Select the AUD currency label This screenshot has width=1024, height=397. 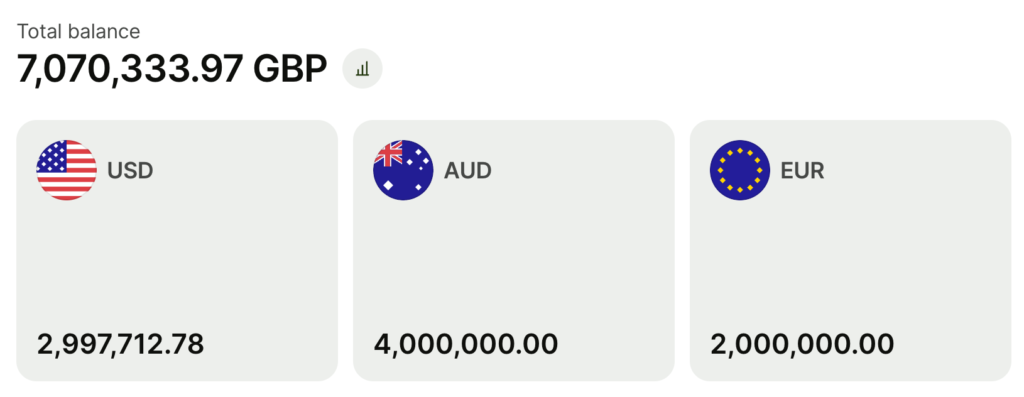[468, 171]
